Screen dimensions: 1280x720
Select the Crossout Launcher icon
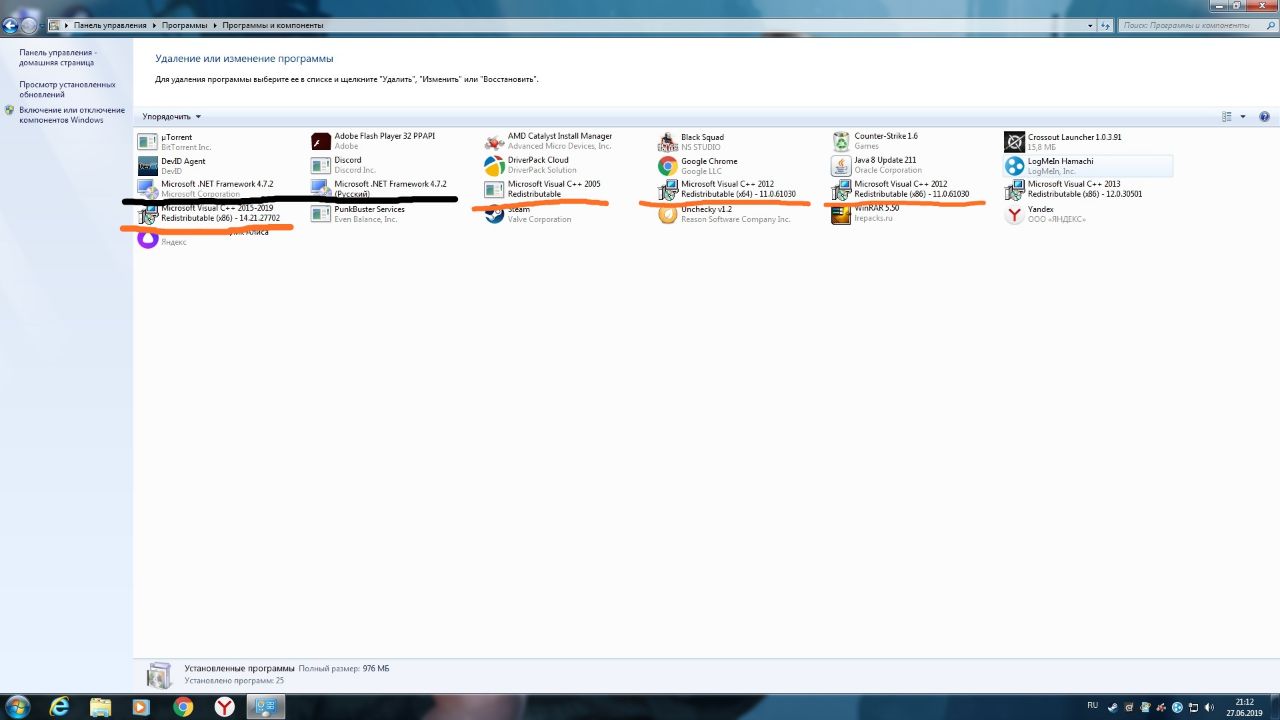(1015, 142)
